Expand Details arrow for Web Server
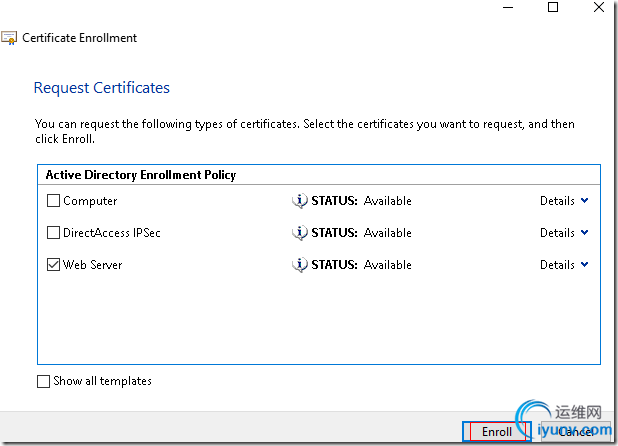 [x=584, y=265]
